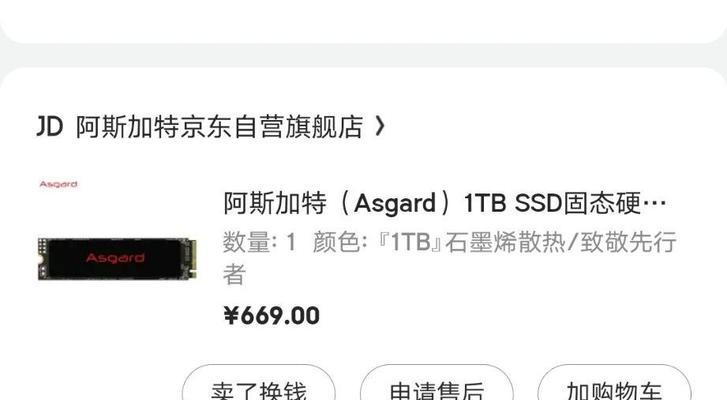Open product title 阿斯加特 1TB SSD固态硬
The width and height of the screenshot is (727, 400).
click(x=445, y=203)
